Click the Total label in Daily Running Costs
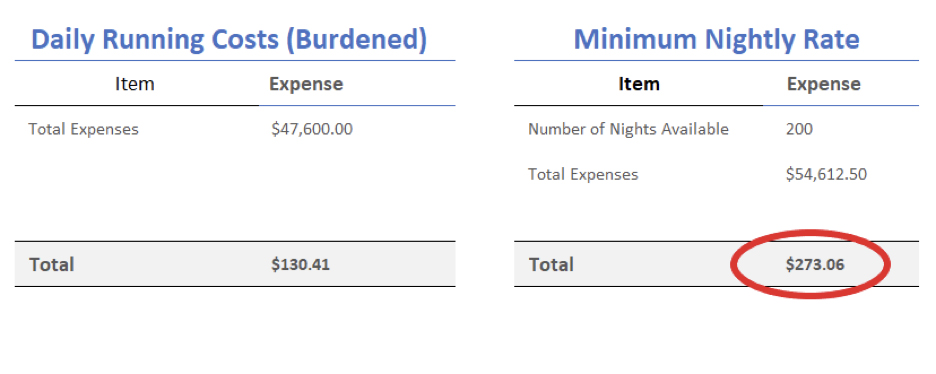Viewport: 936px width, 374px height. coord(52,264)
